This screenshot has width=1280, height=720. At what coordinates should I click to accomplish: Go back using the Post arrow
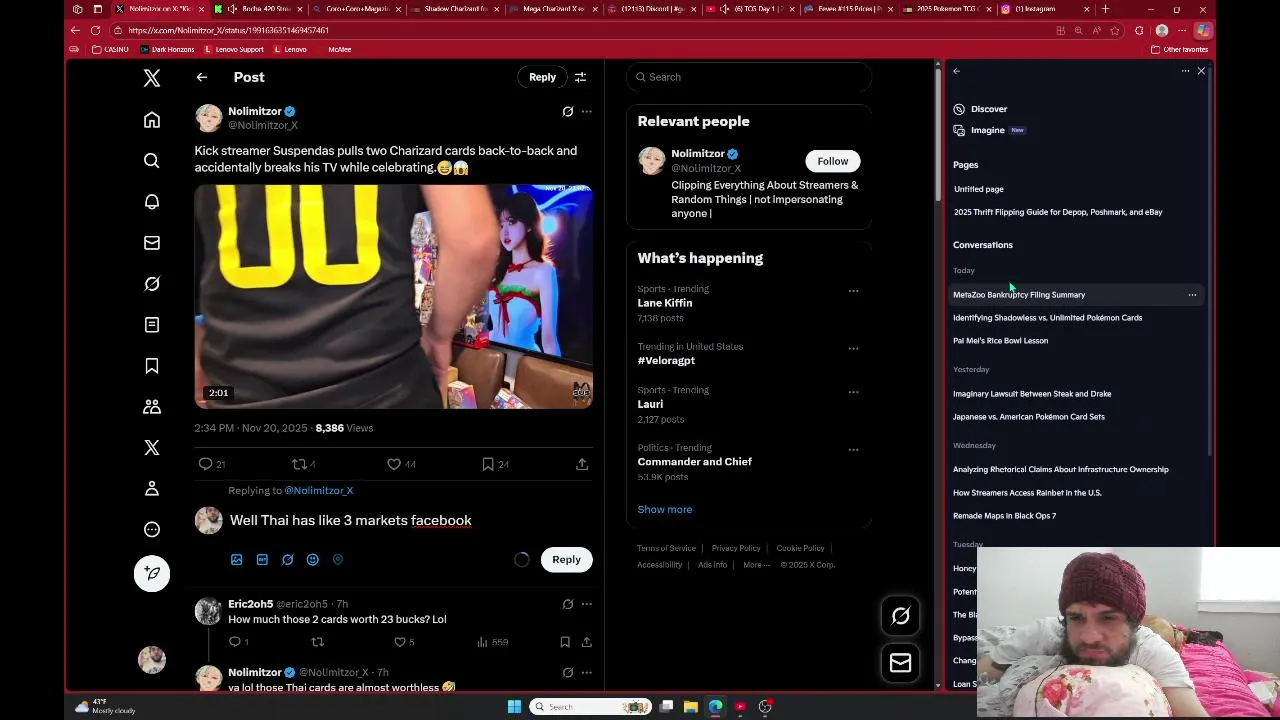202,77
